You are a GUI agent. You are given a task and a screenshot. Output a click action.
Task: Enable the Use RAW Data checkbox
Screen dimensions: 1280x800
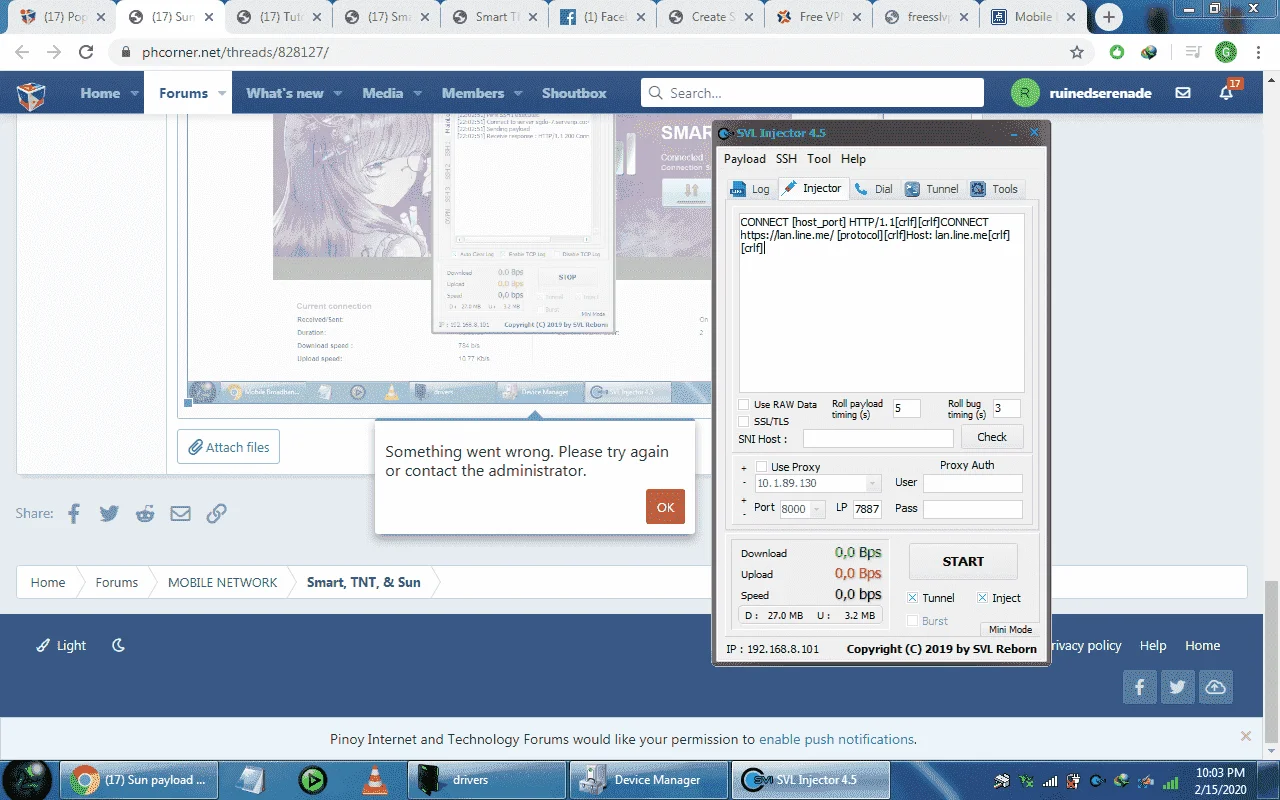[x=743, y=405]
